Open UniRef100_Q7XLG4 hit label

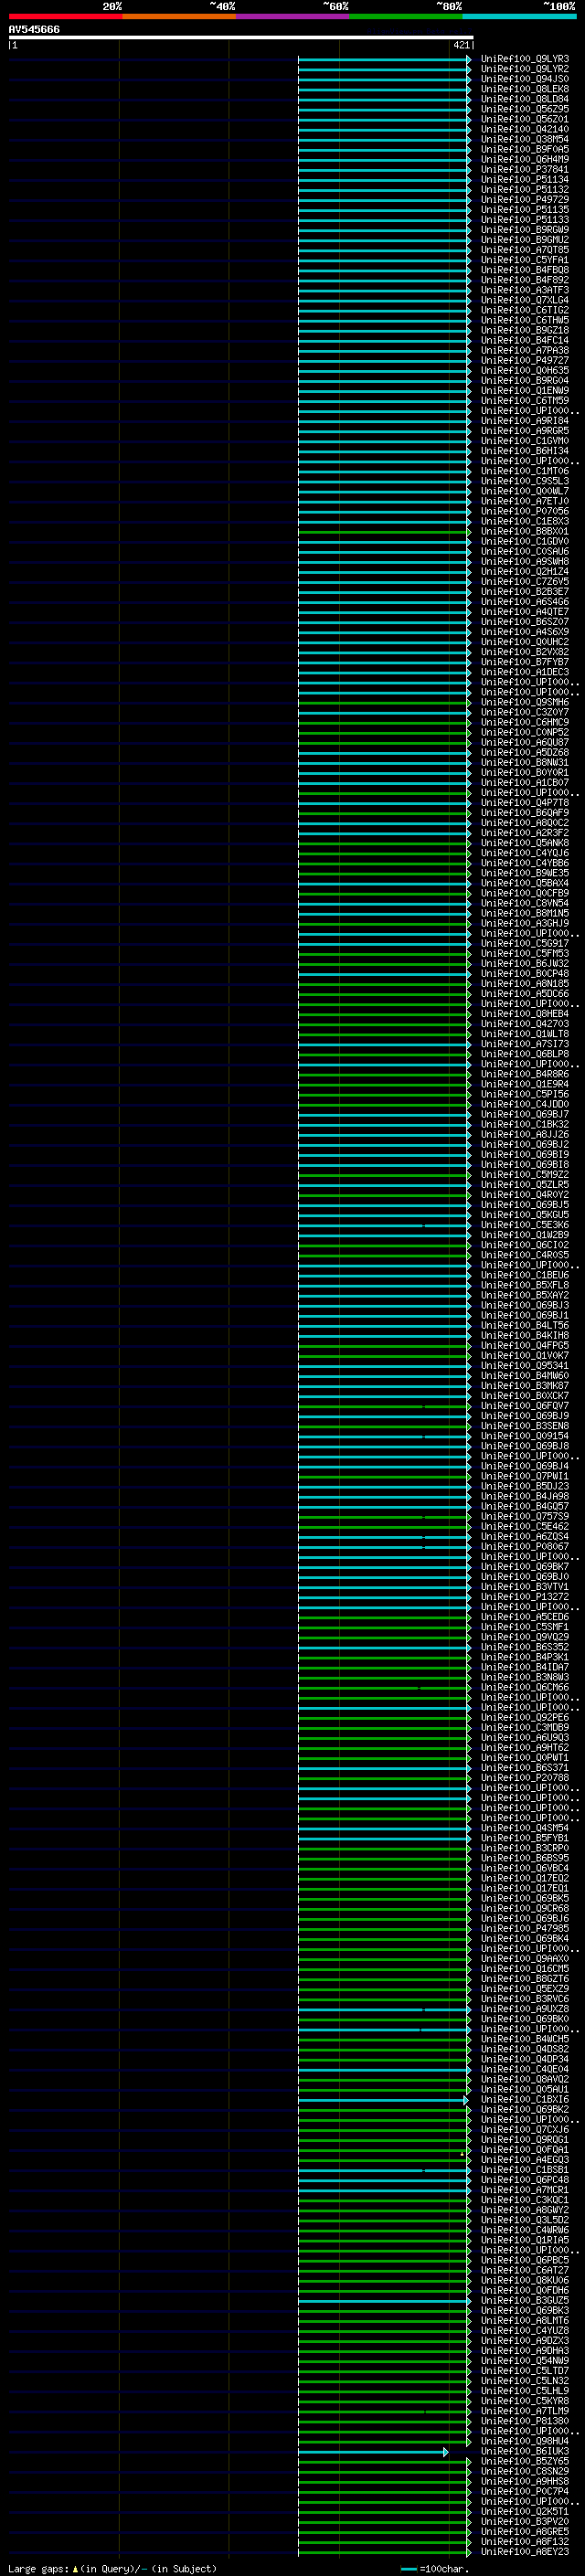(525, 300)
